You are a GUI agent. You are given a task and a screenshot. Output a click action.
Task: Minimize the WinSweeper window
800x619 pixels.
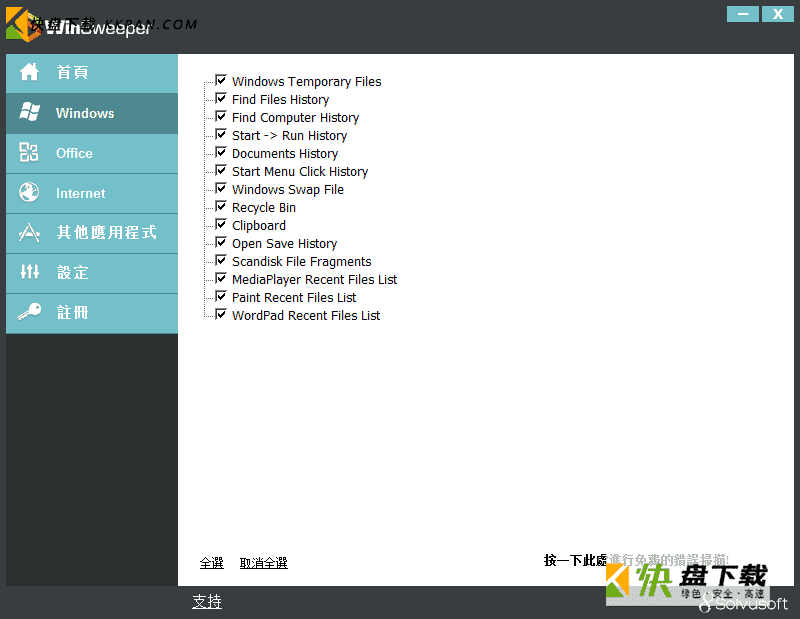[x=743, y=14]
